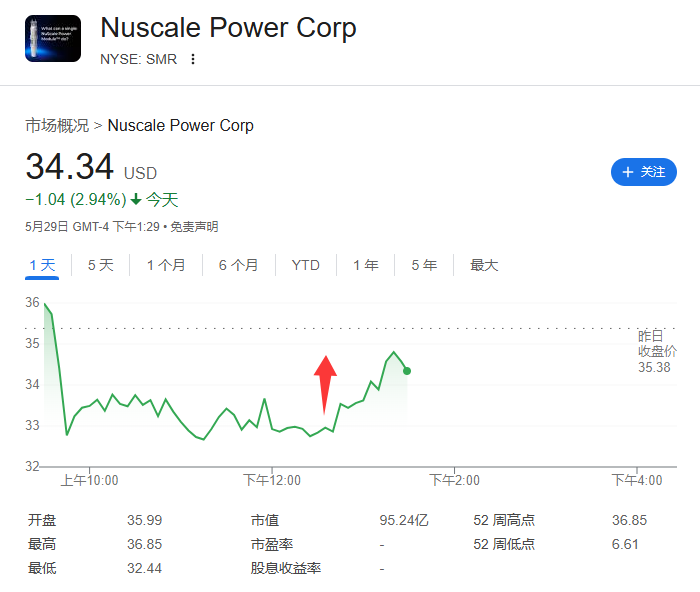The width and height of the screenshot is (700, 592).
Task: Select the 1 天 chart range tab
Action: [42, 265]
